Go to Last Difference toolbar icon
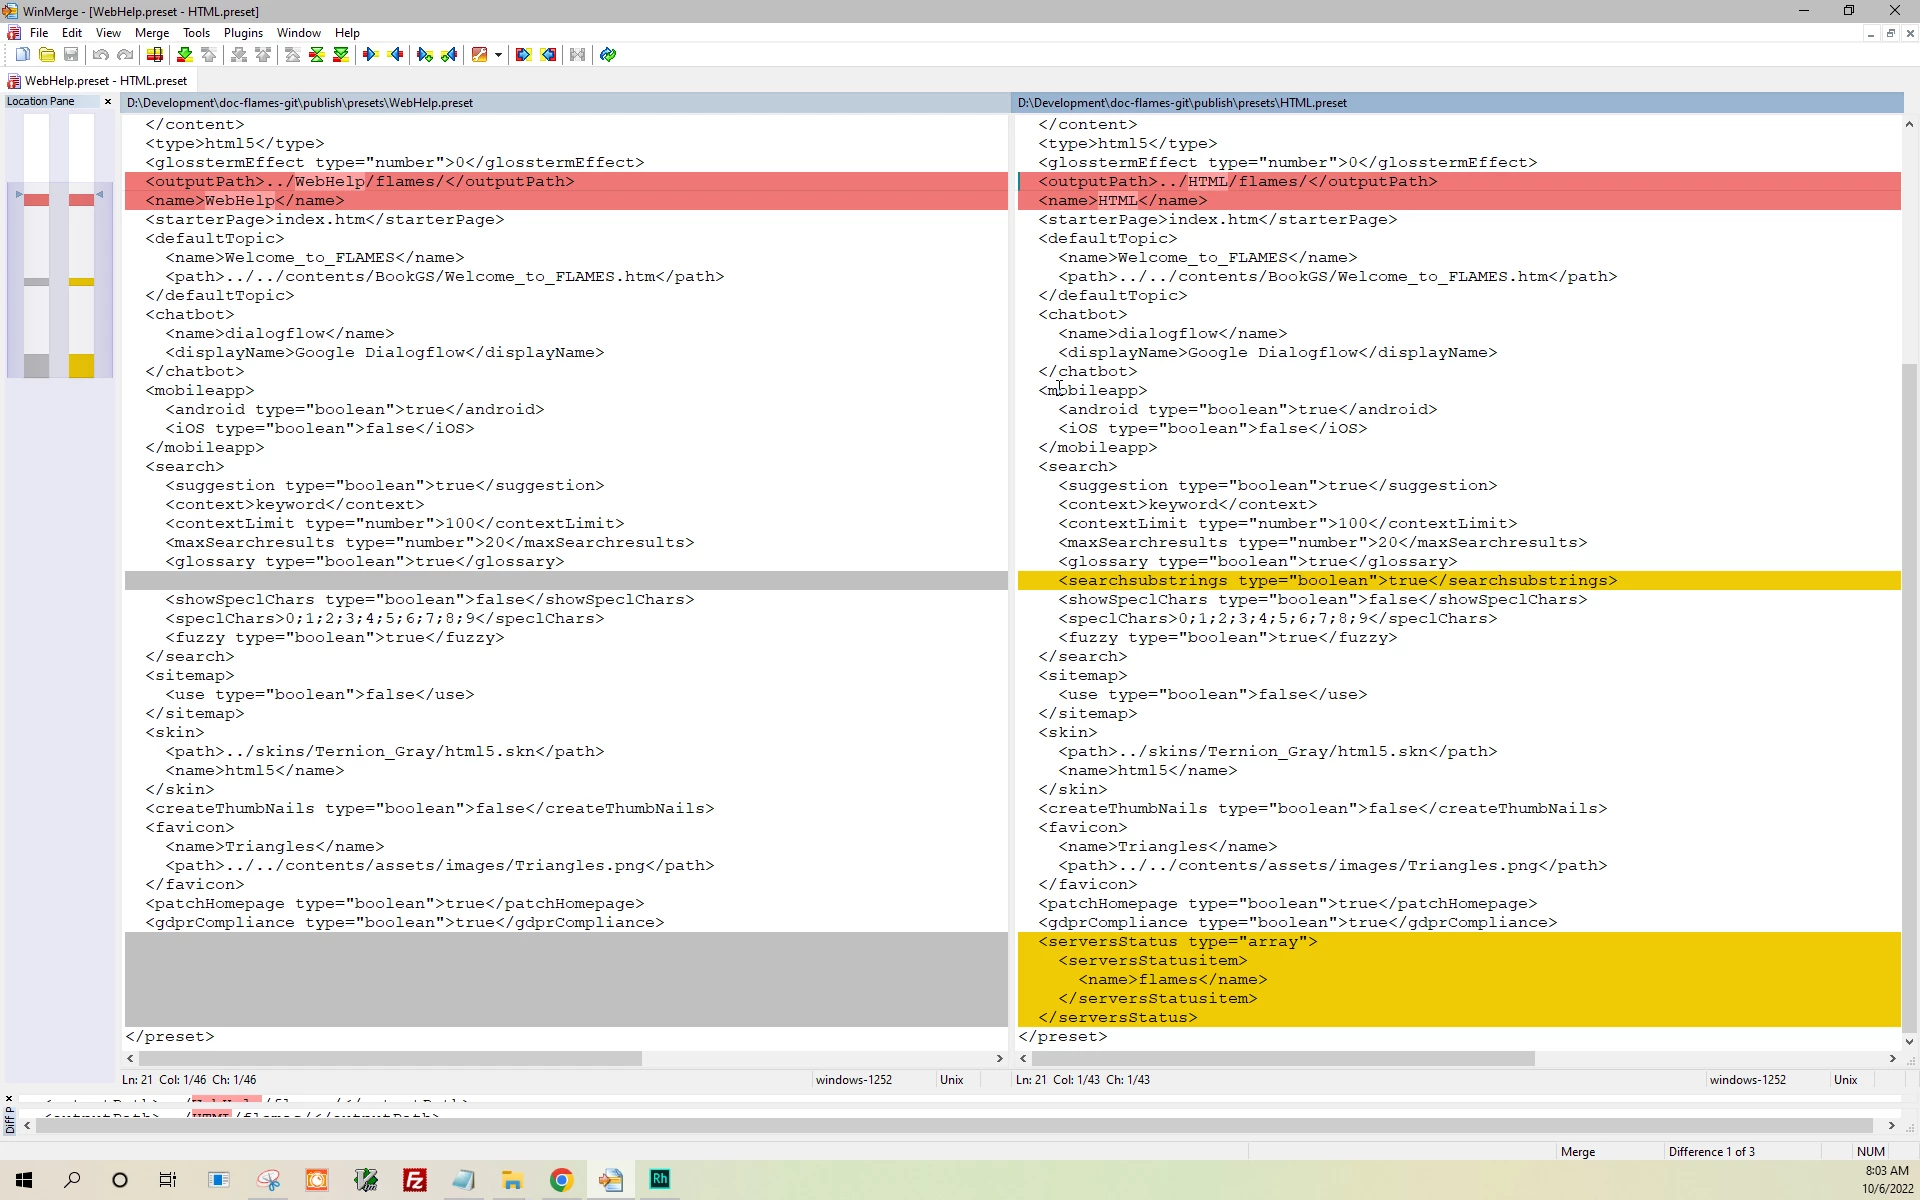 point(341,55)
